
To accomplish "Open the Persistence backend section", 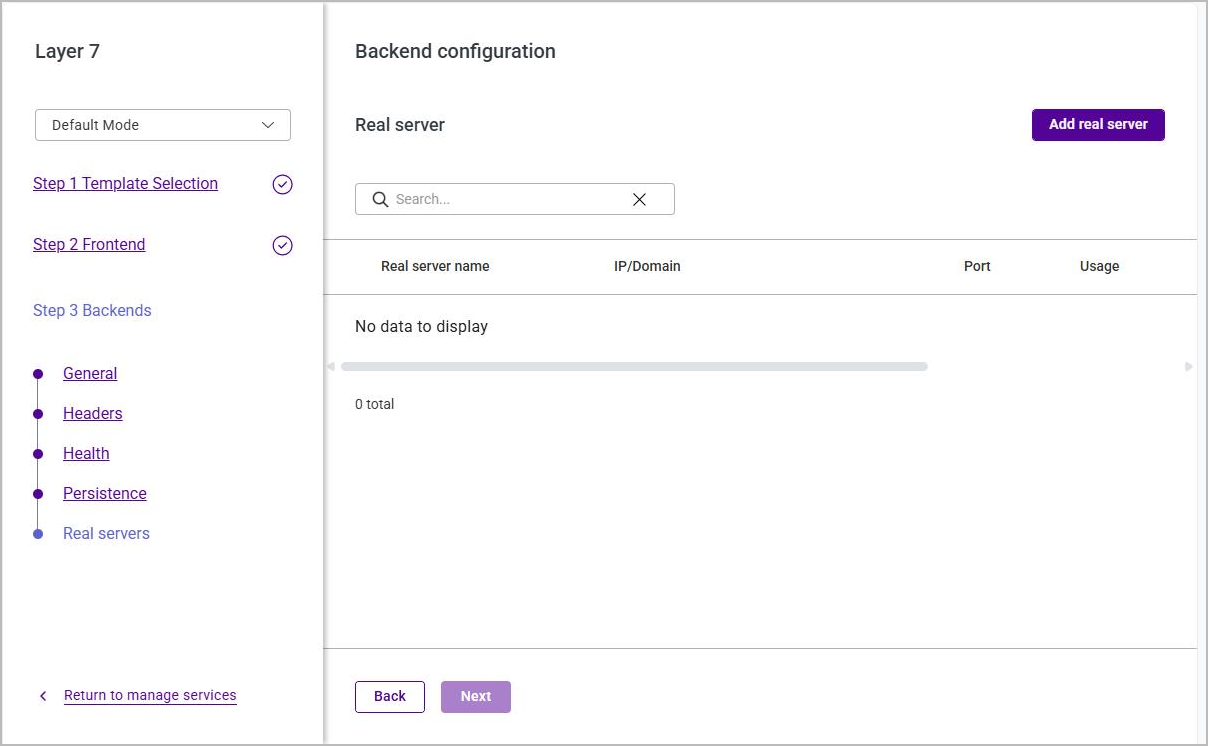I will (105, 494).
